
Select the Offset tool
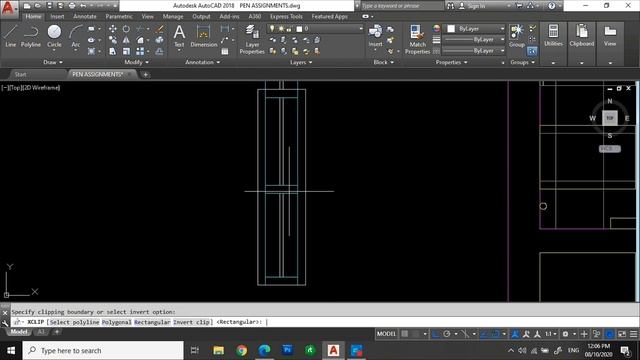click(x=160, y=51)
